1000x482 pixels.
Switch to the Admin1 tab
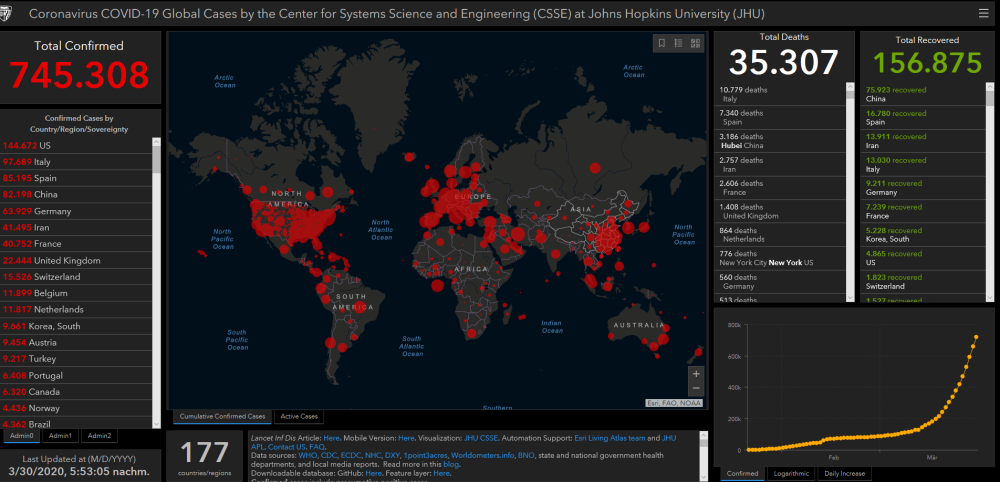tap(61, 435)
